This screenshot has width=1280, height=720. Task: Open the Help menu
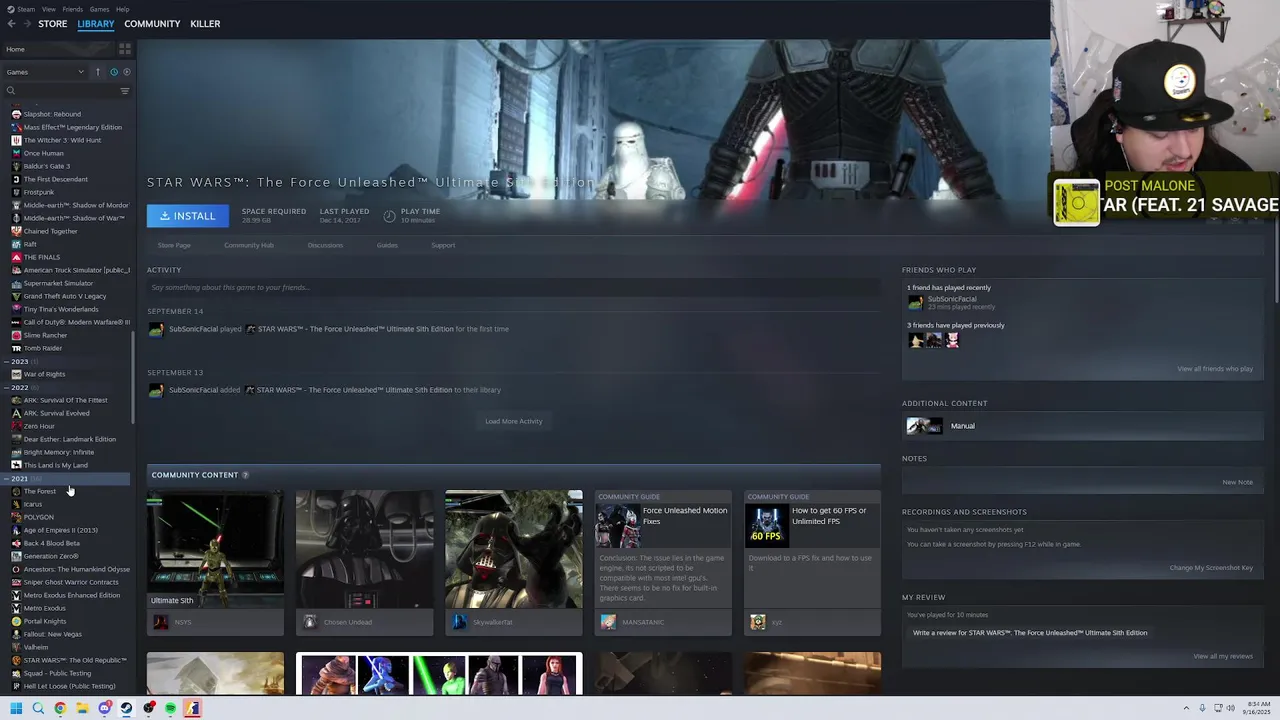122,9
